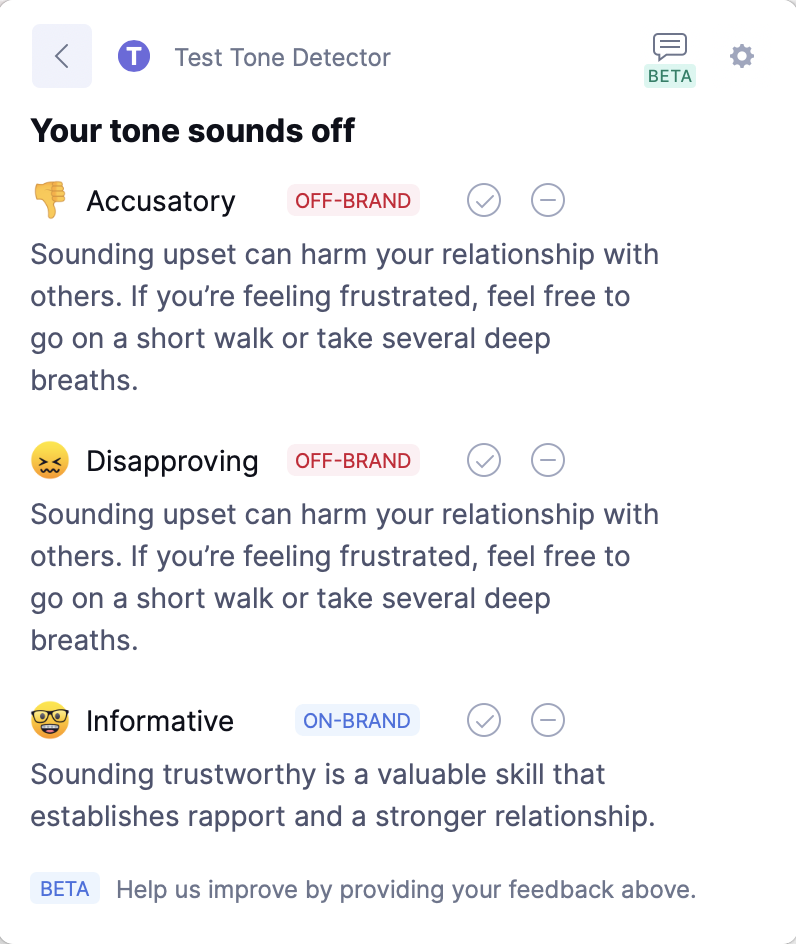The height and width of the screenshot is (944, 796).
Task: Confirm Accusatory tone with checkmark
Action: (484, 200)
